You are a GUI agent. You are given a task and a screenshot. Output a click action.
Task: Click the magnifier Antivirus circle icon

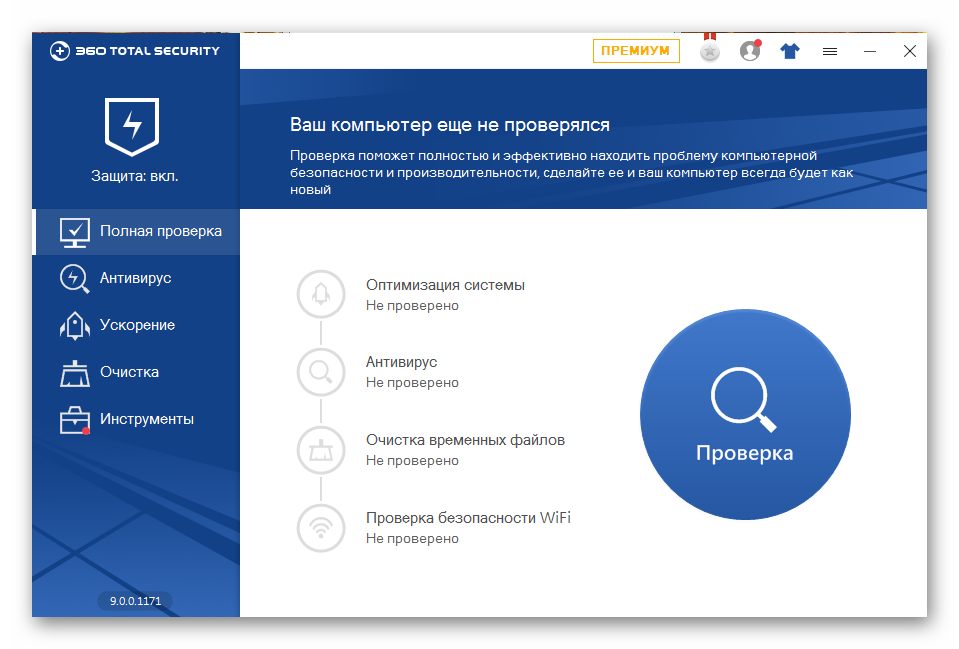321,372
